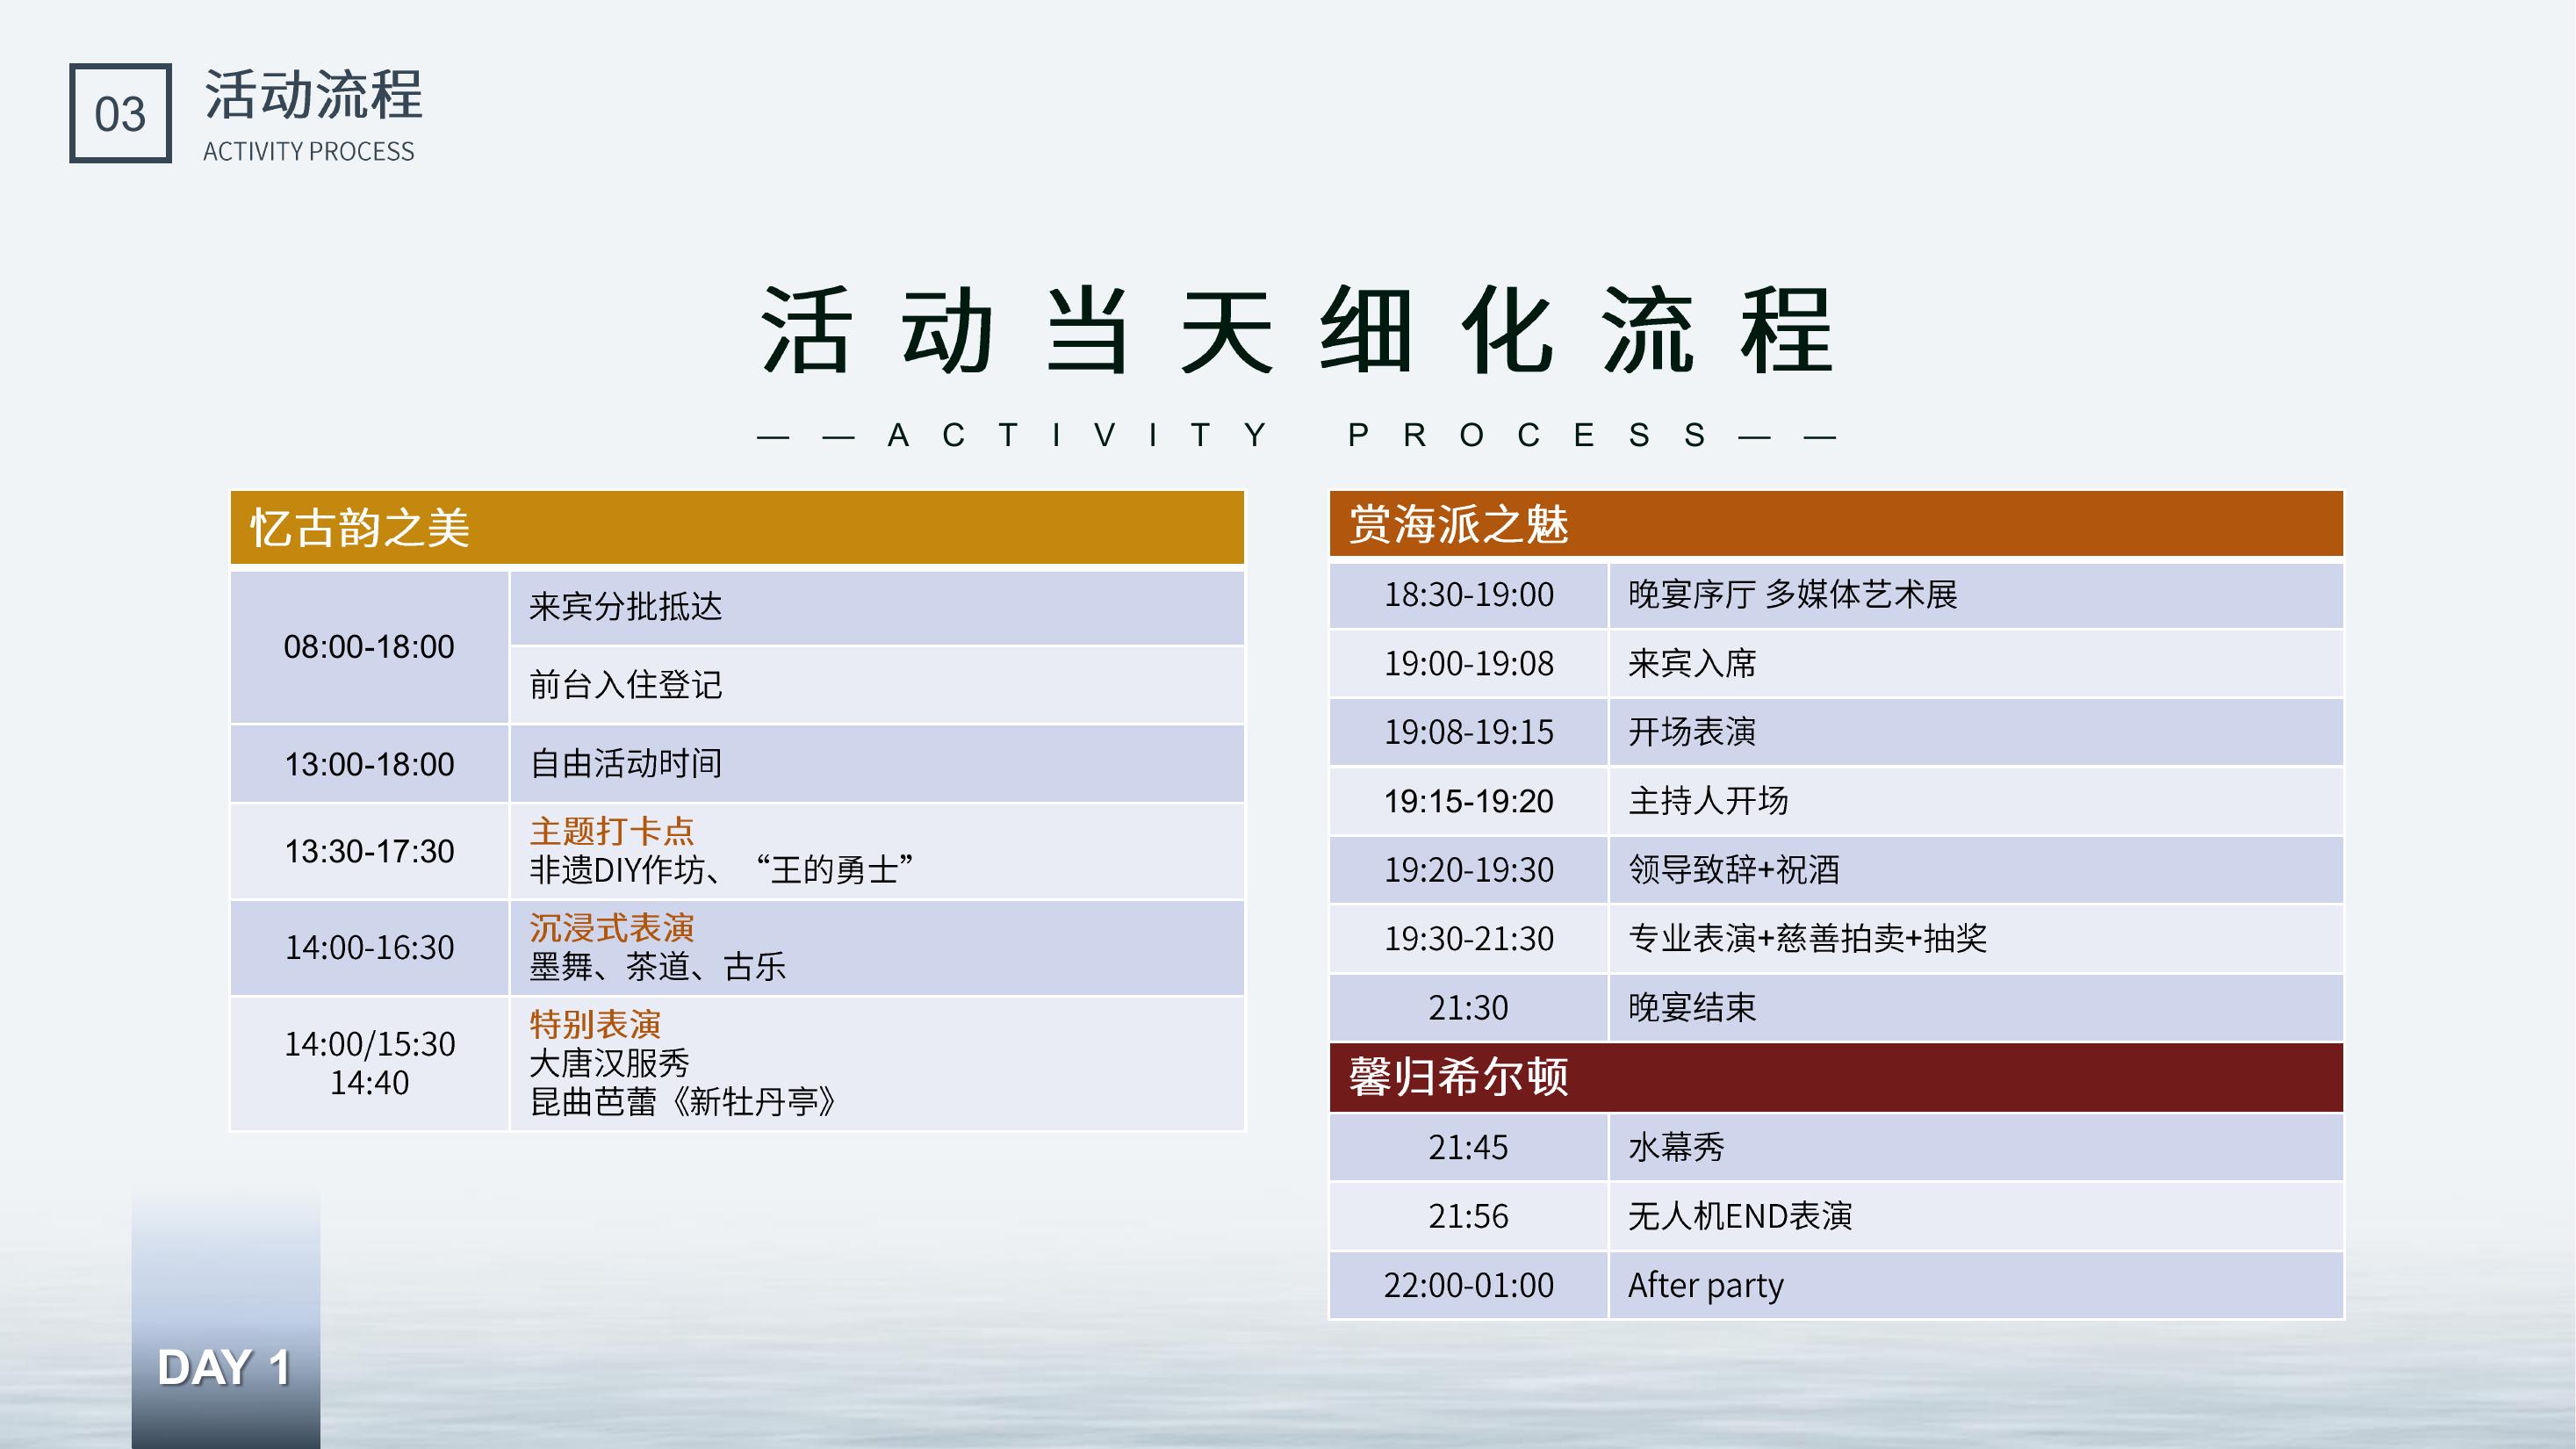This screenshot has height=1449, width=2576.
Task: Select the 'After party' cell
Action: [x=1976, y=1285]
